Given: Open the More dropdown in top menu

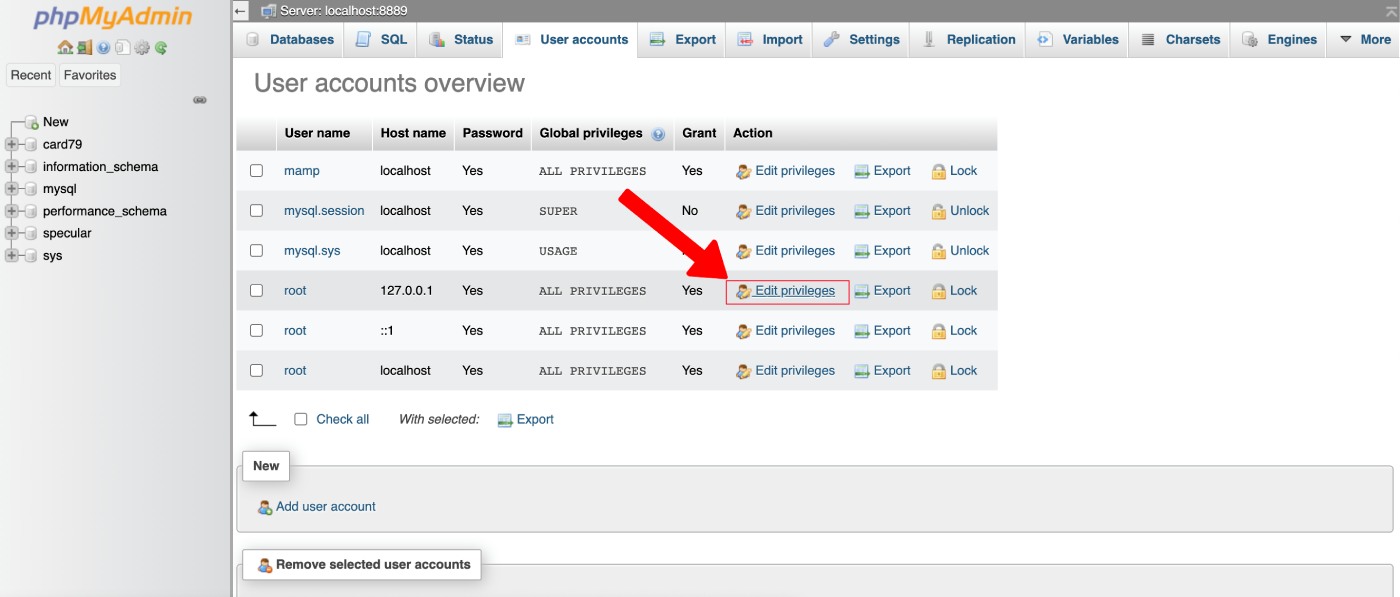Looking at the screenshot, I should click(1364, 40).
